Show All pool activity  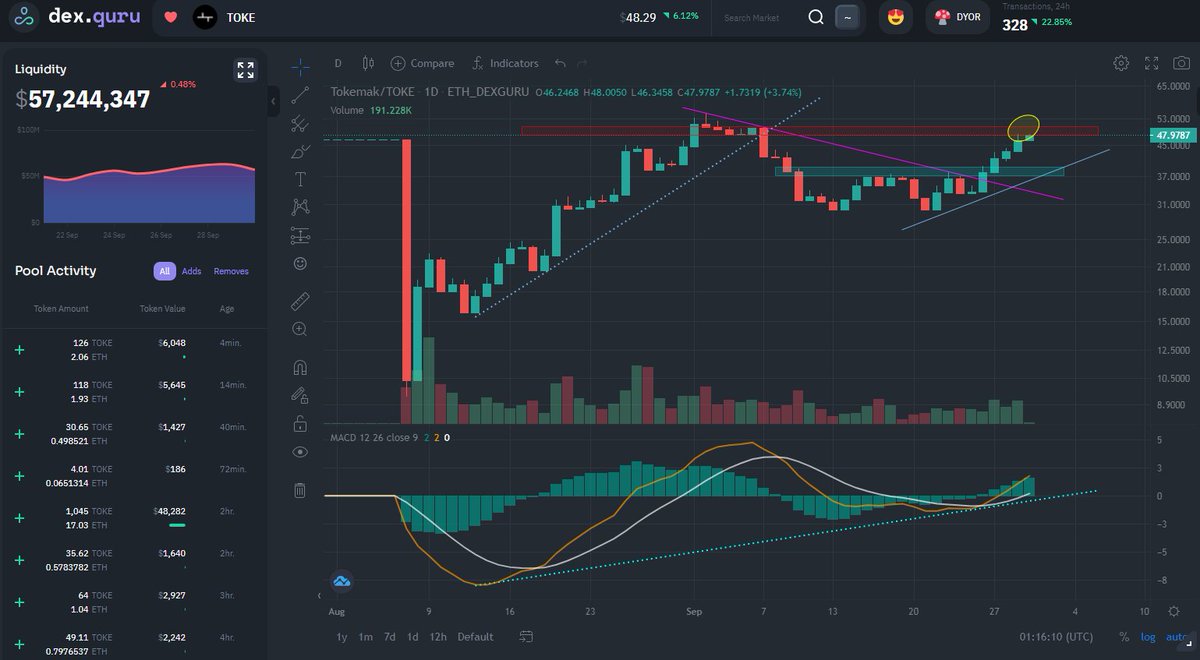tap(165, 271)
